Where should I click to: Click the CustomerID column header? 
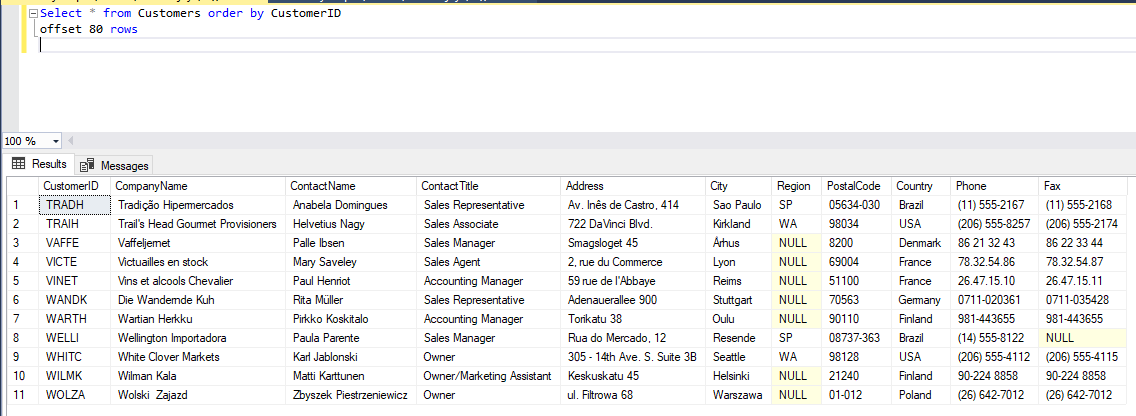click(70, 186)
